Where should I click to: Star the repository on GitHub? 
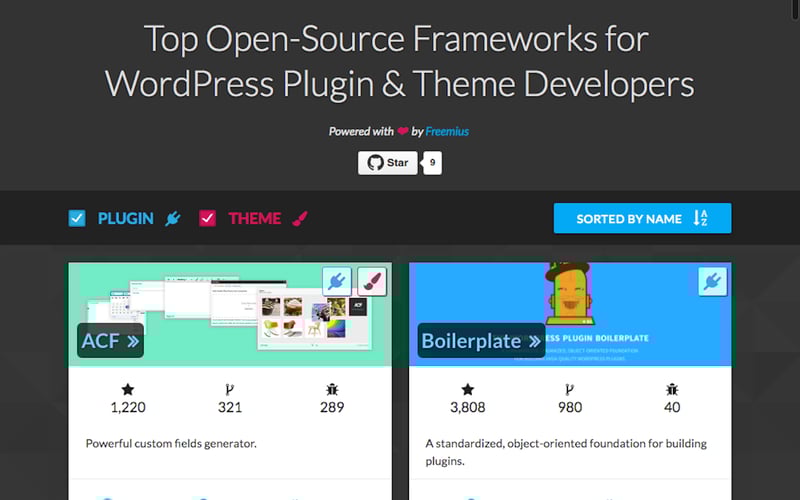388,163
